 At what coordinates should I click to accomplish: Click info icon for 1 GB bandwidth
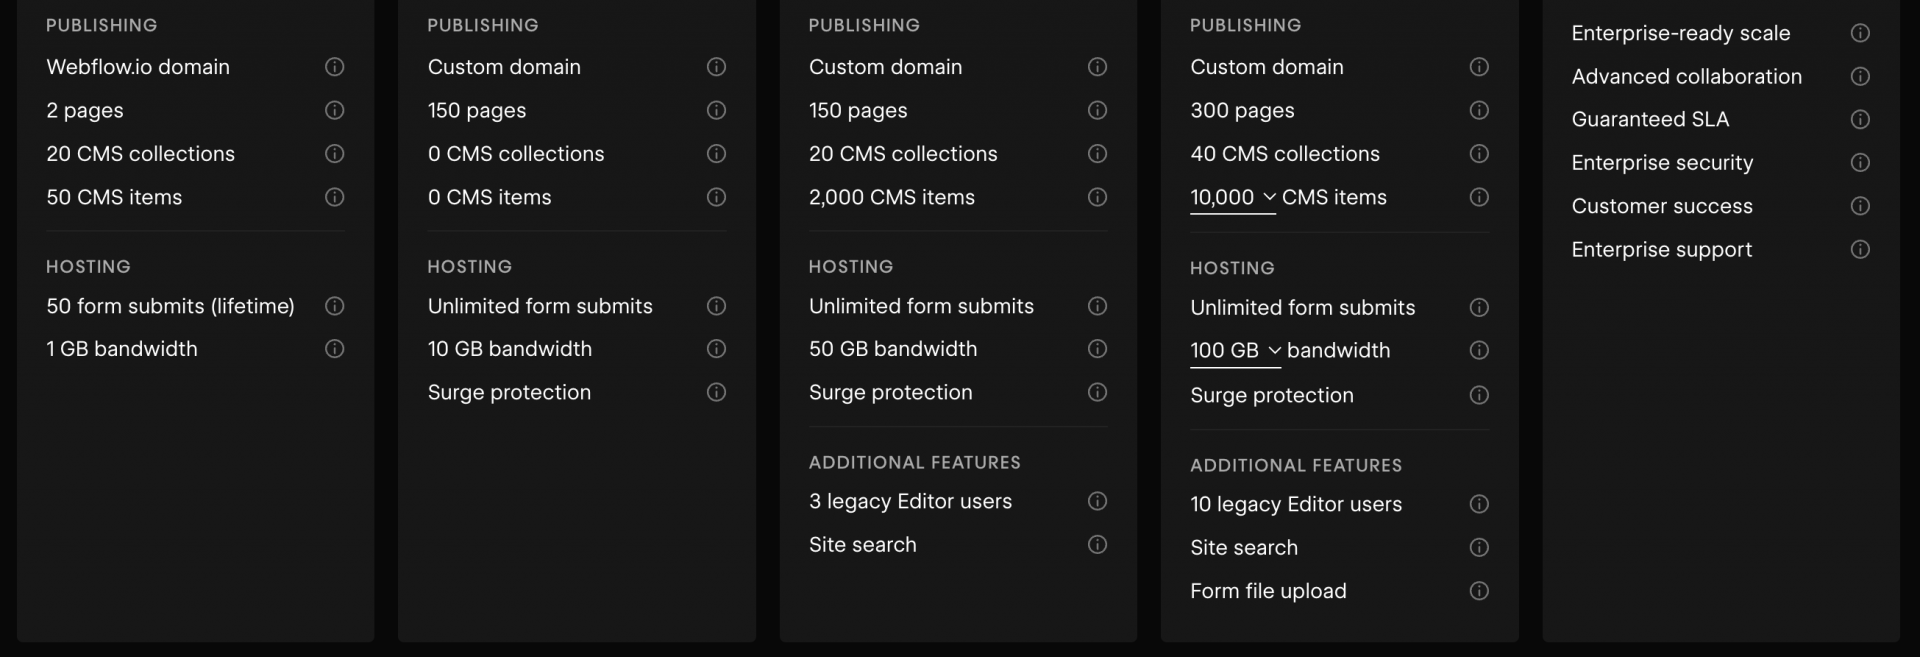point(335,349)
